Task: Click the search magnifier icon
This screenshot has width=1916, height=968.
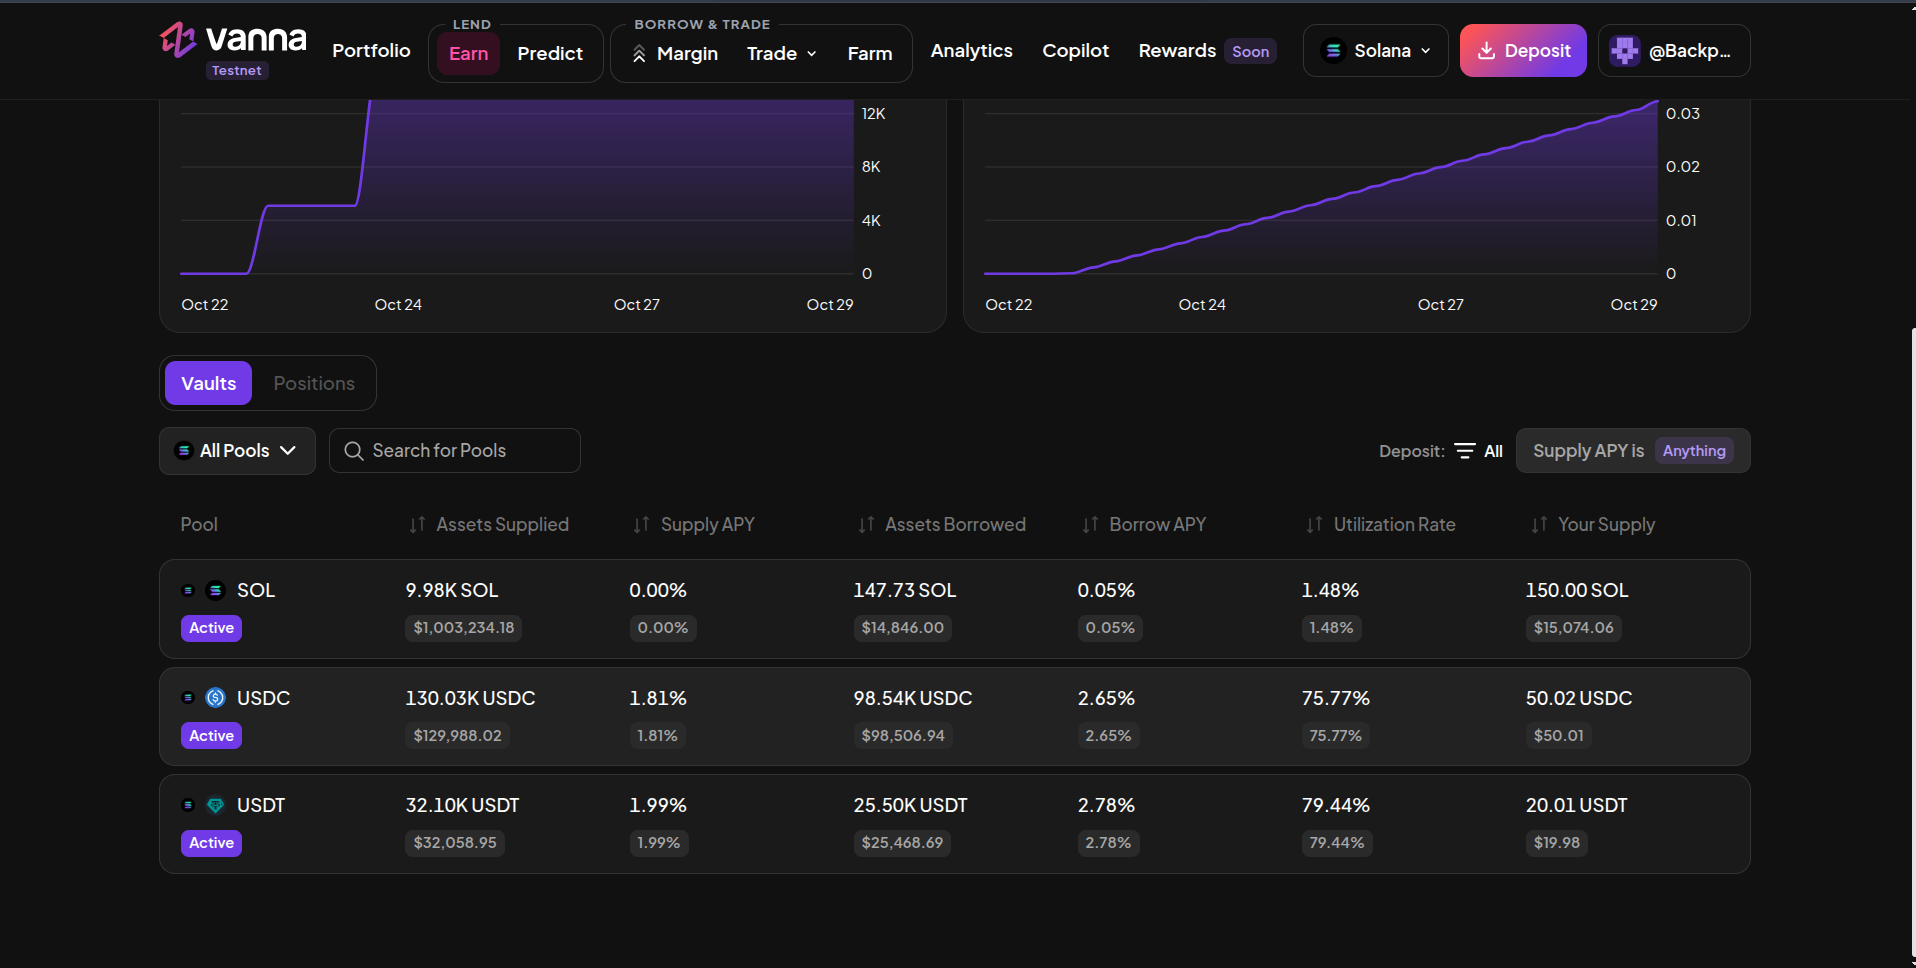Action: pos(353,451)
